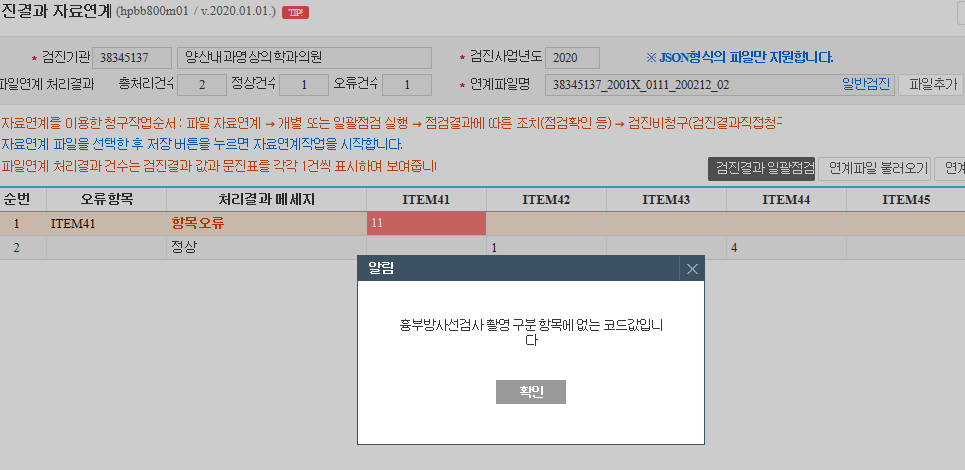
Task: Click the 총처리건수 count field
Action: pos(202,85)
